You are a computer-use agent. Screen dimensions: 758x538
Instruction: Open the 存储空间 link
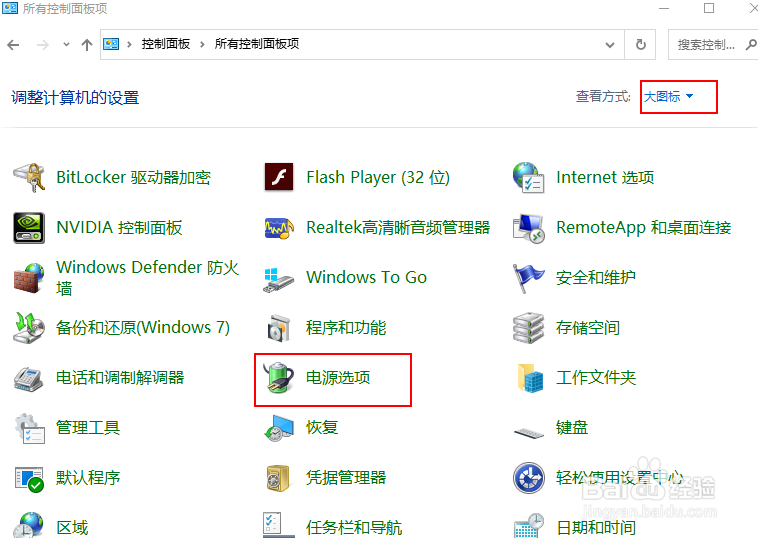click(588, 328)
